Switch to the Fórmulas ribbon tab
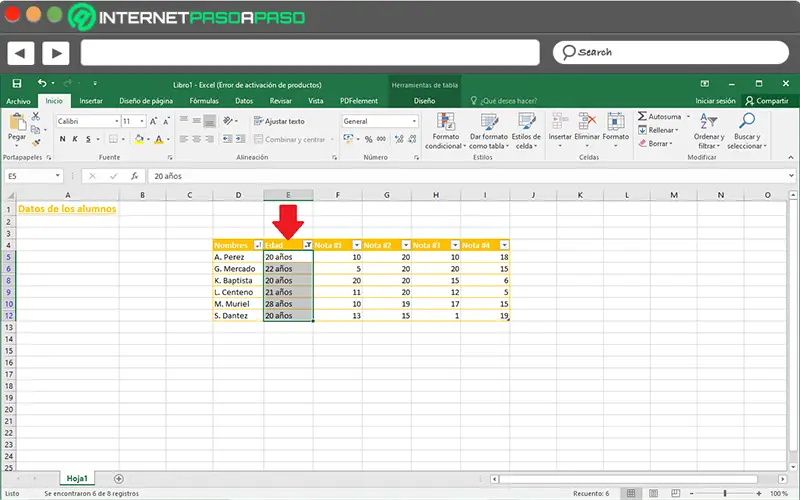 (x=204, y=101)
